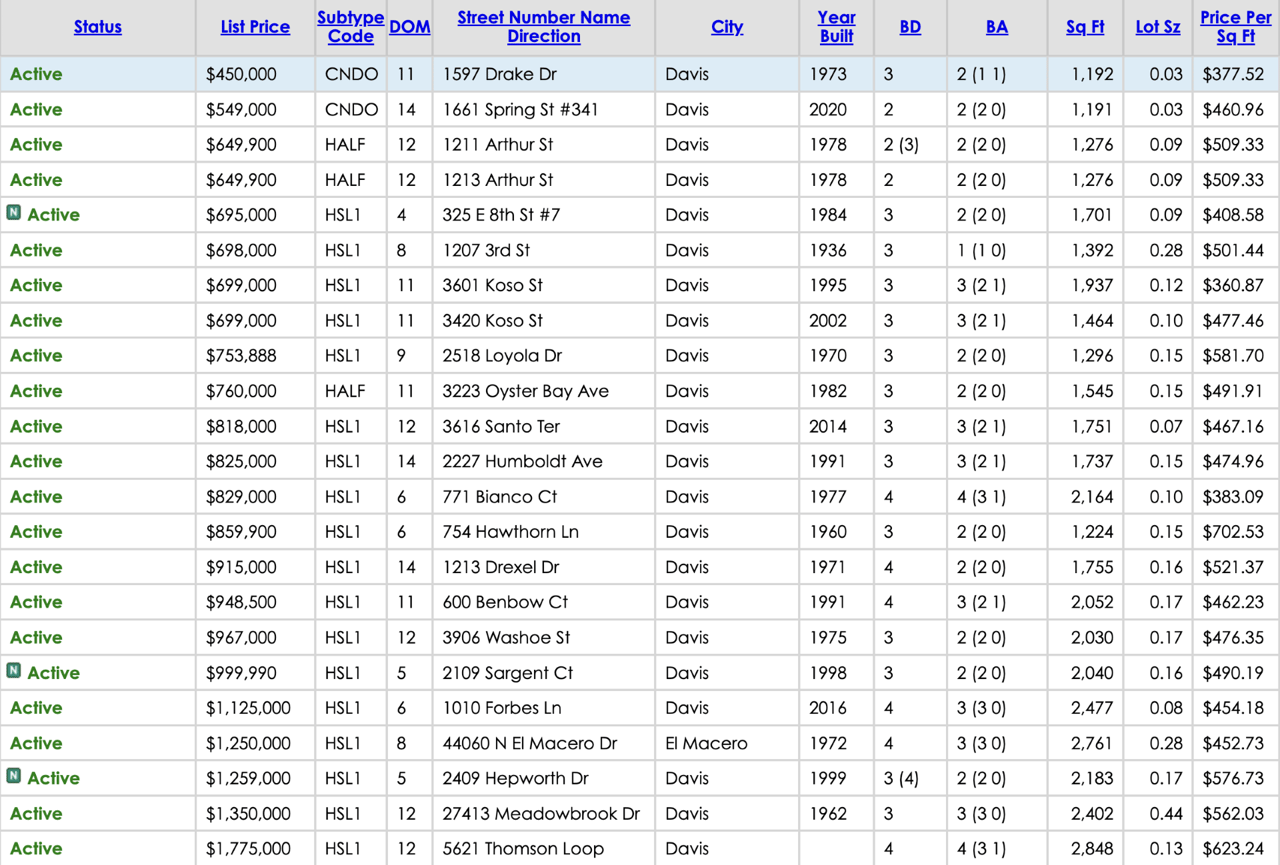Click Street Number Name Direction header
The width and height of the screenshot is (1280, 865).
(x=544, y=27)
